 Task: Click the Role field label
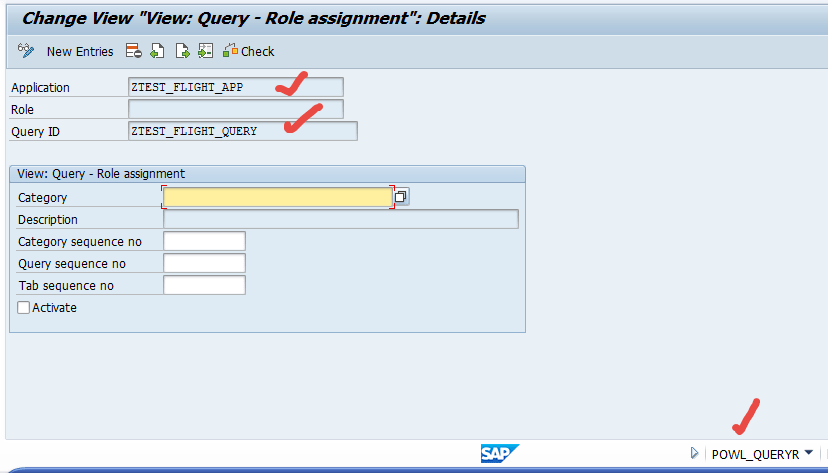22,110
